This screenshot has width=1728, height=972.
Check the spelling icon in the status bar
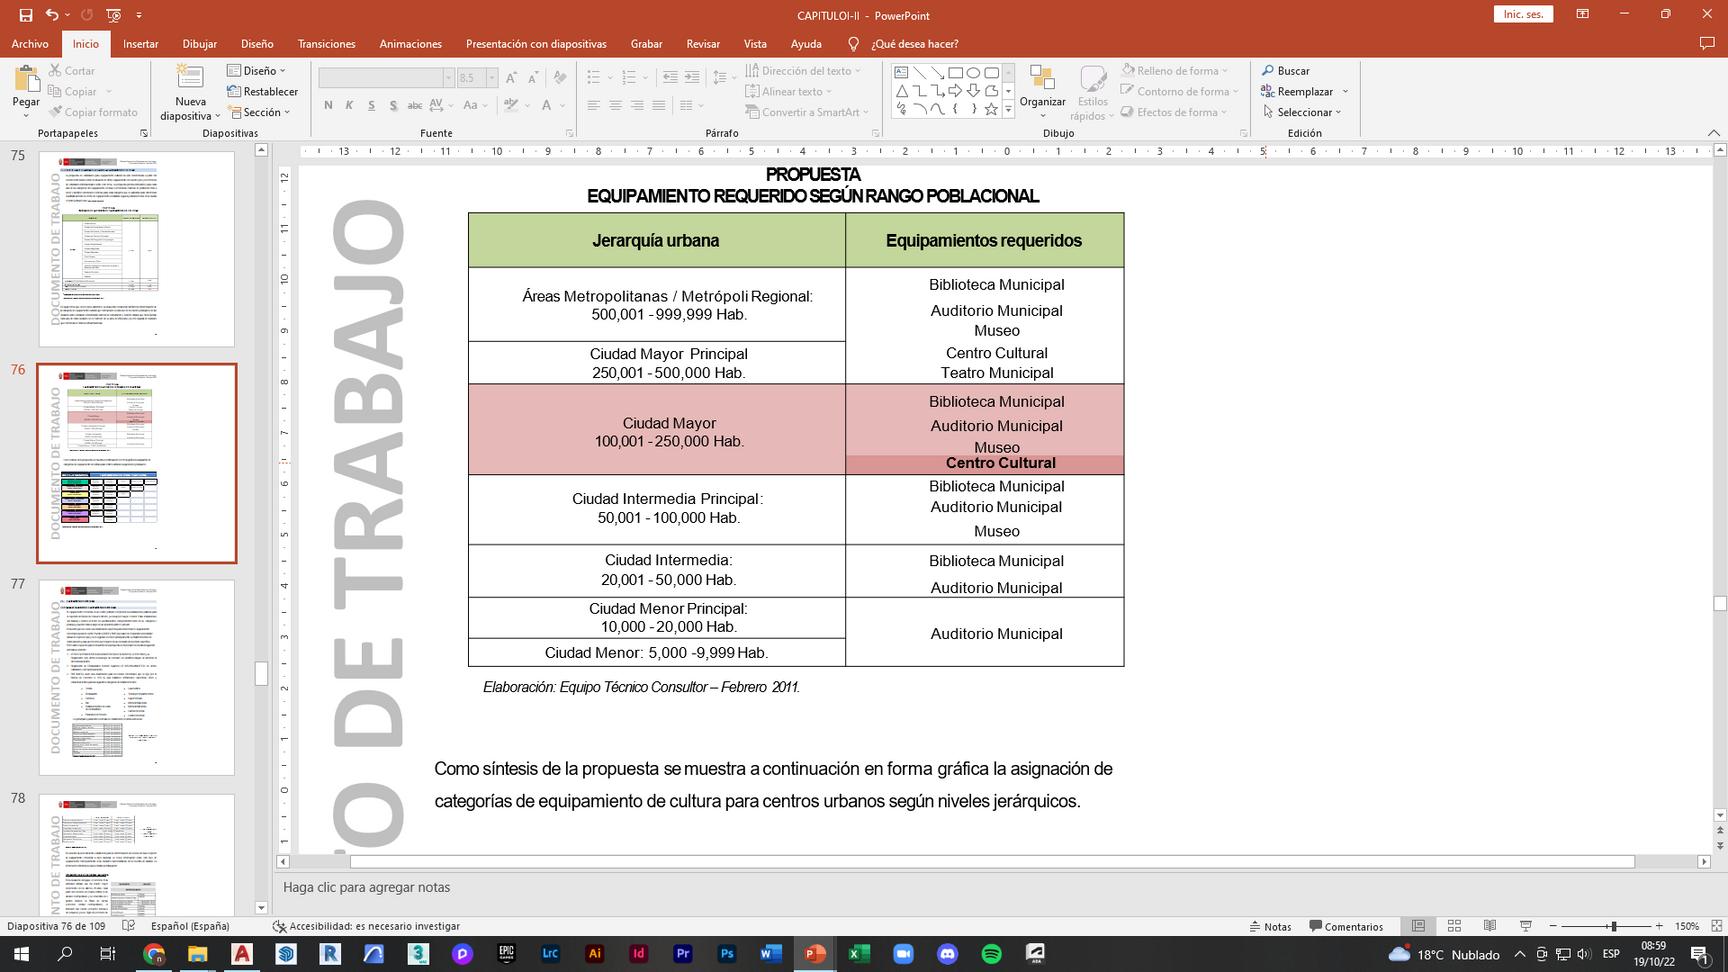tap(129, 926)
